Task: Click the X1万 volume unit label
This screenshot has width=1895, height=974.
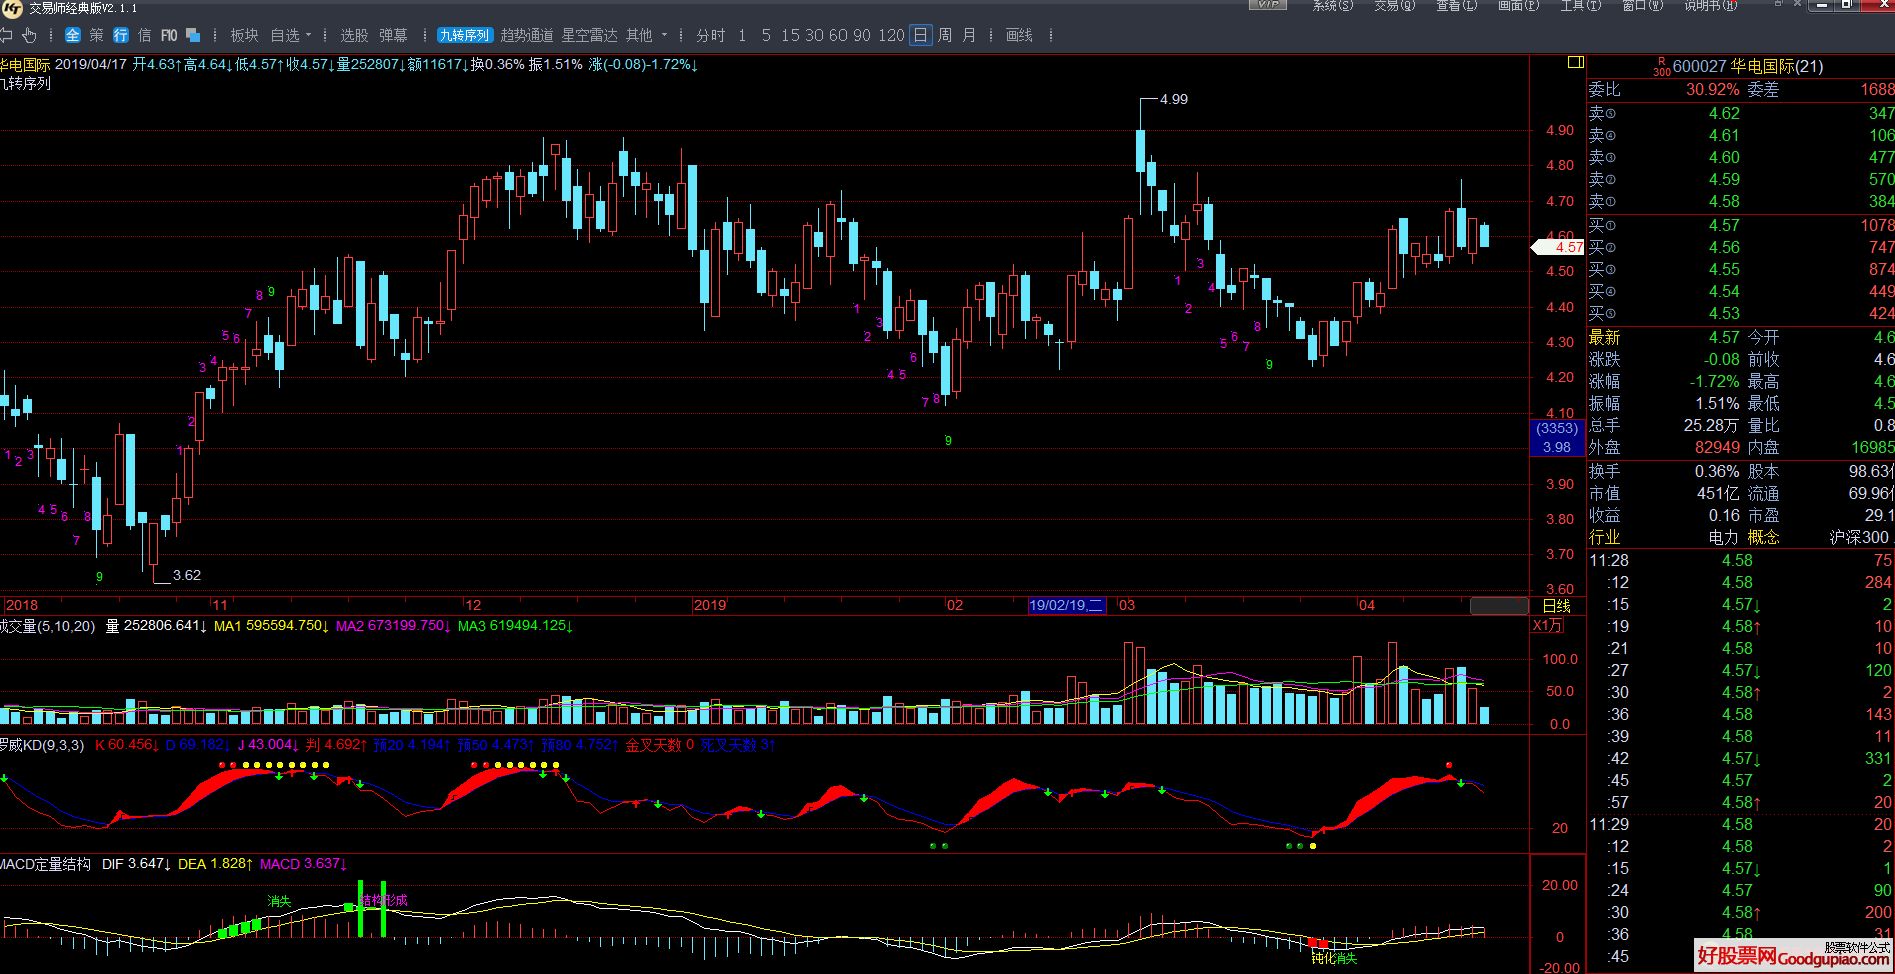Action: coord(1547,626)
